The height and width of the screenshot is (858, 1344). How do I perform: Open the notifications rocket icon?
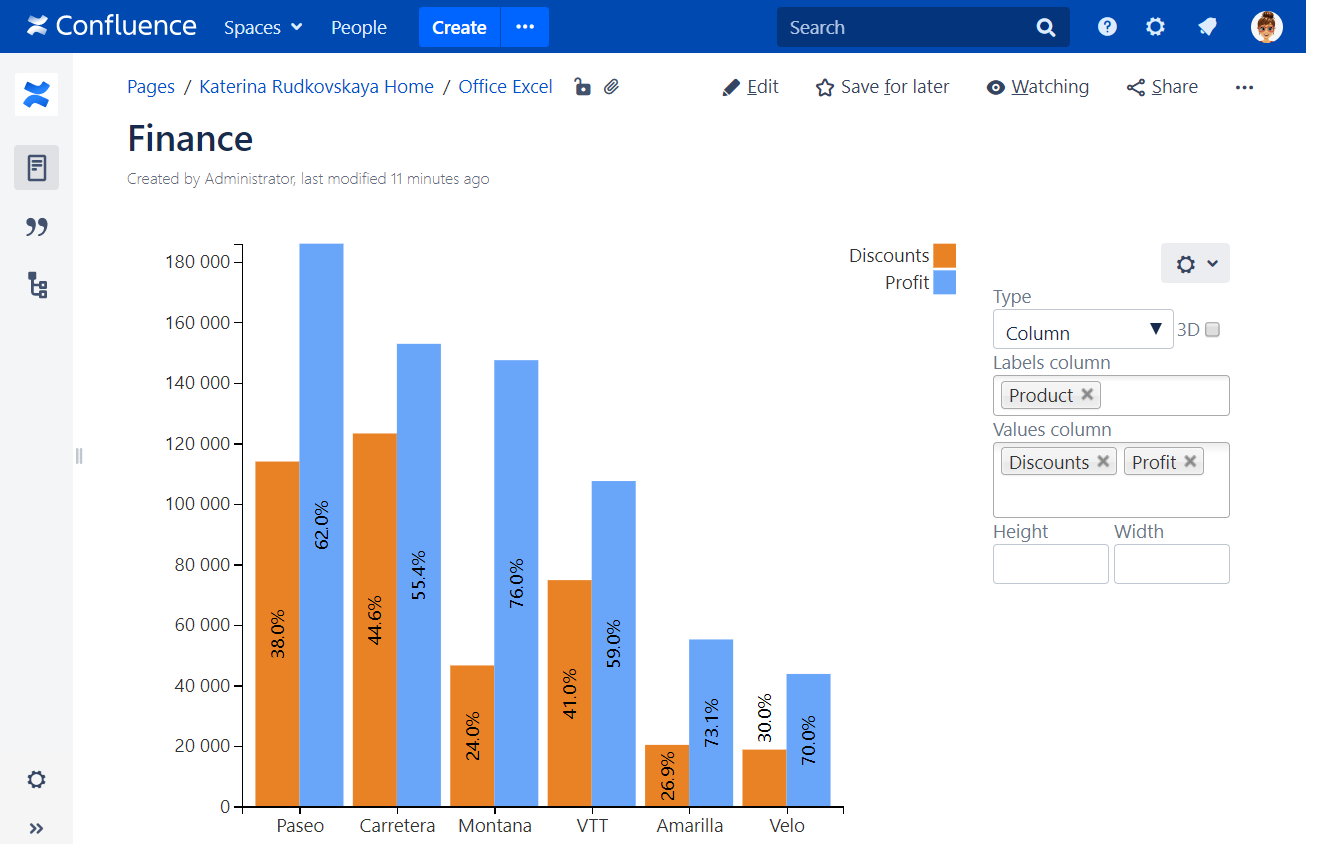pos(1207,27)
